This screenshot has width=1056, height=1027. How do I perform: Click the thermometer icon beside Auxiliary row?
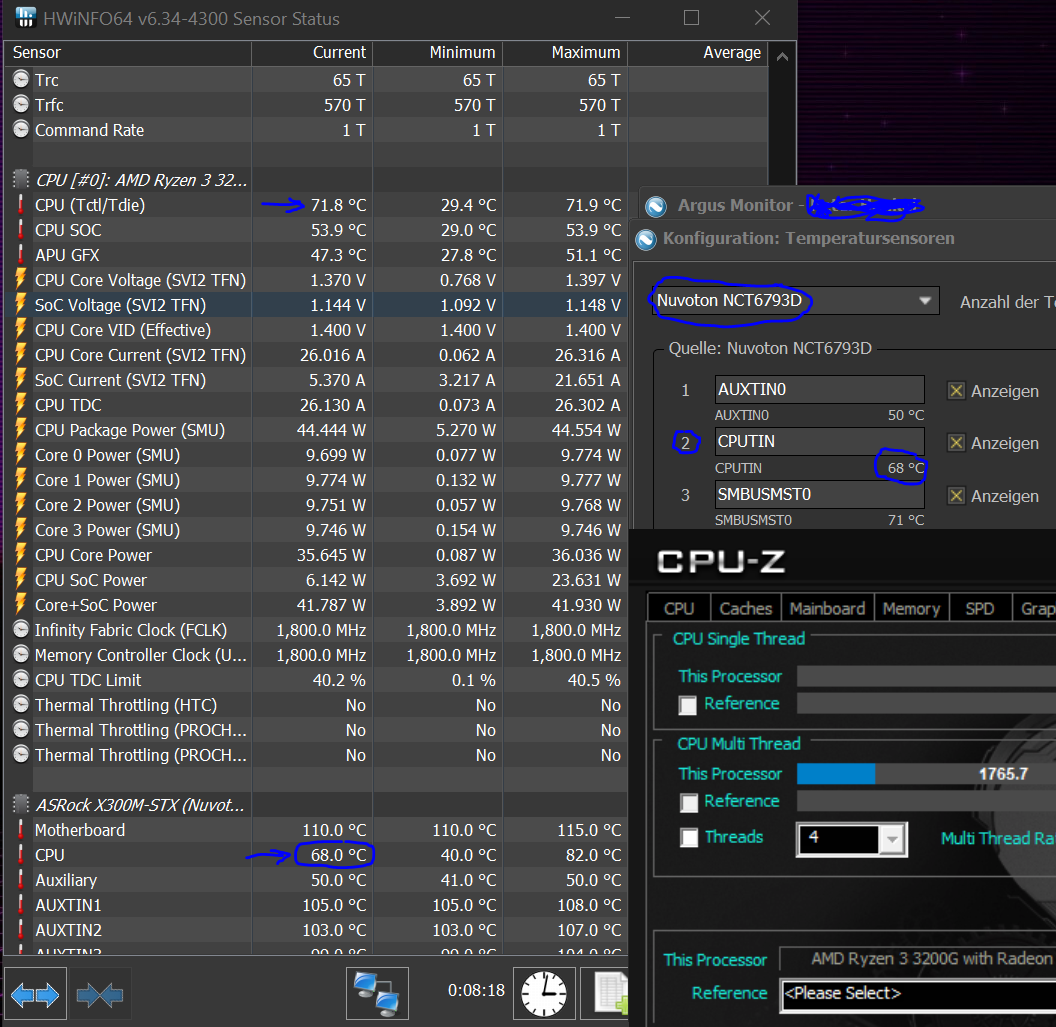21,880
